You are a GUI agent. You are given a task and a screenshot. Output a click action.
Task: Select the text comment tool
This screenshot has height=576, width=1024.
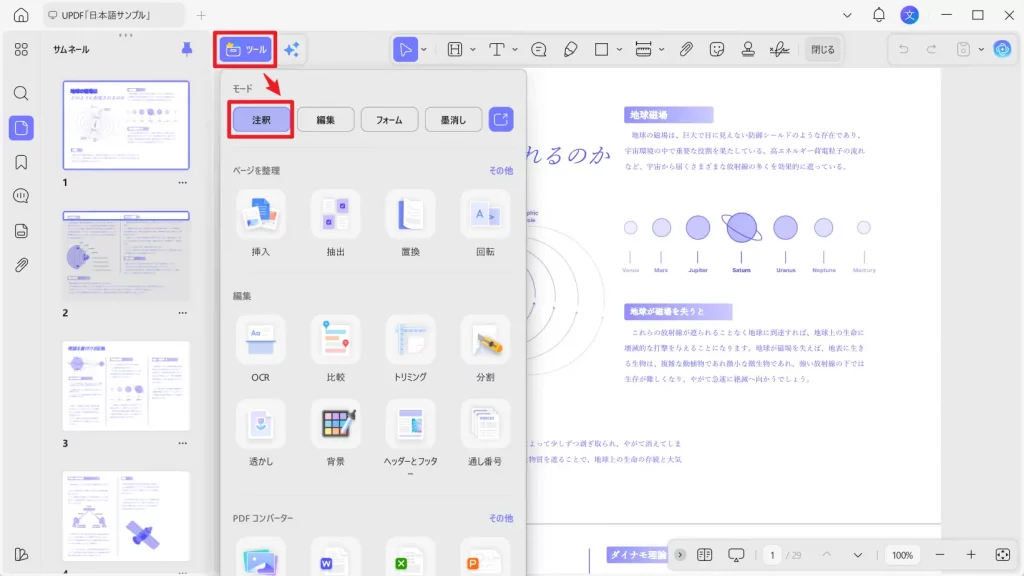[x=496, y=50]
